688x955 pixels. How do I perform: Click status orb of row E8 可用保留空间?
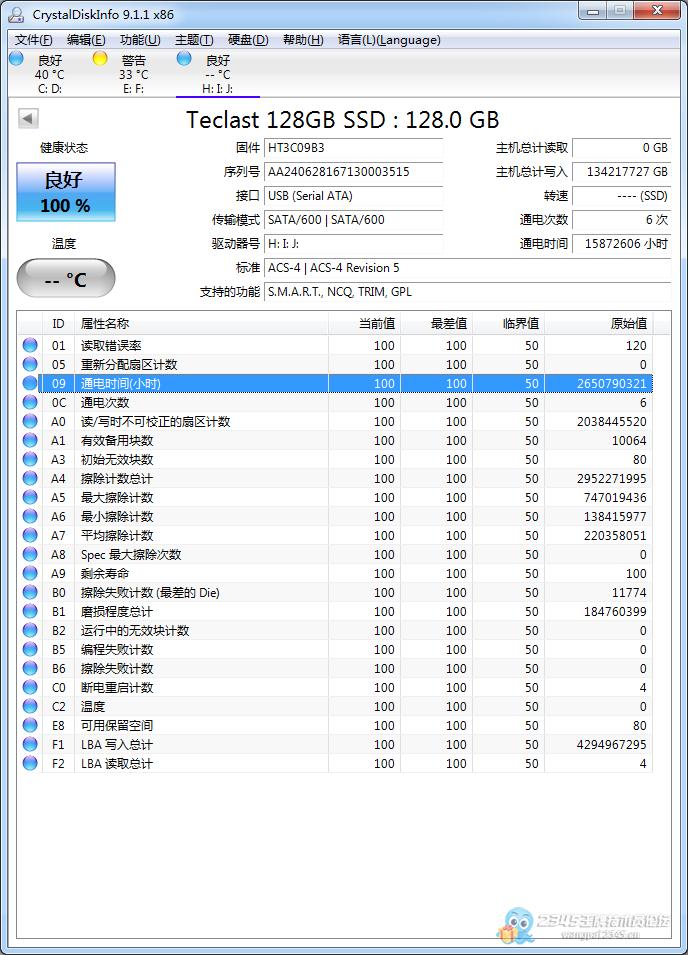click(x=30, y=725)
